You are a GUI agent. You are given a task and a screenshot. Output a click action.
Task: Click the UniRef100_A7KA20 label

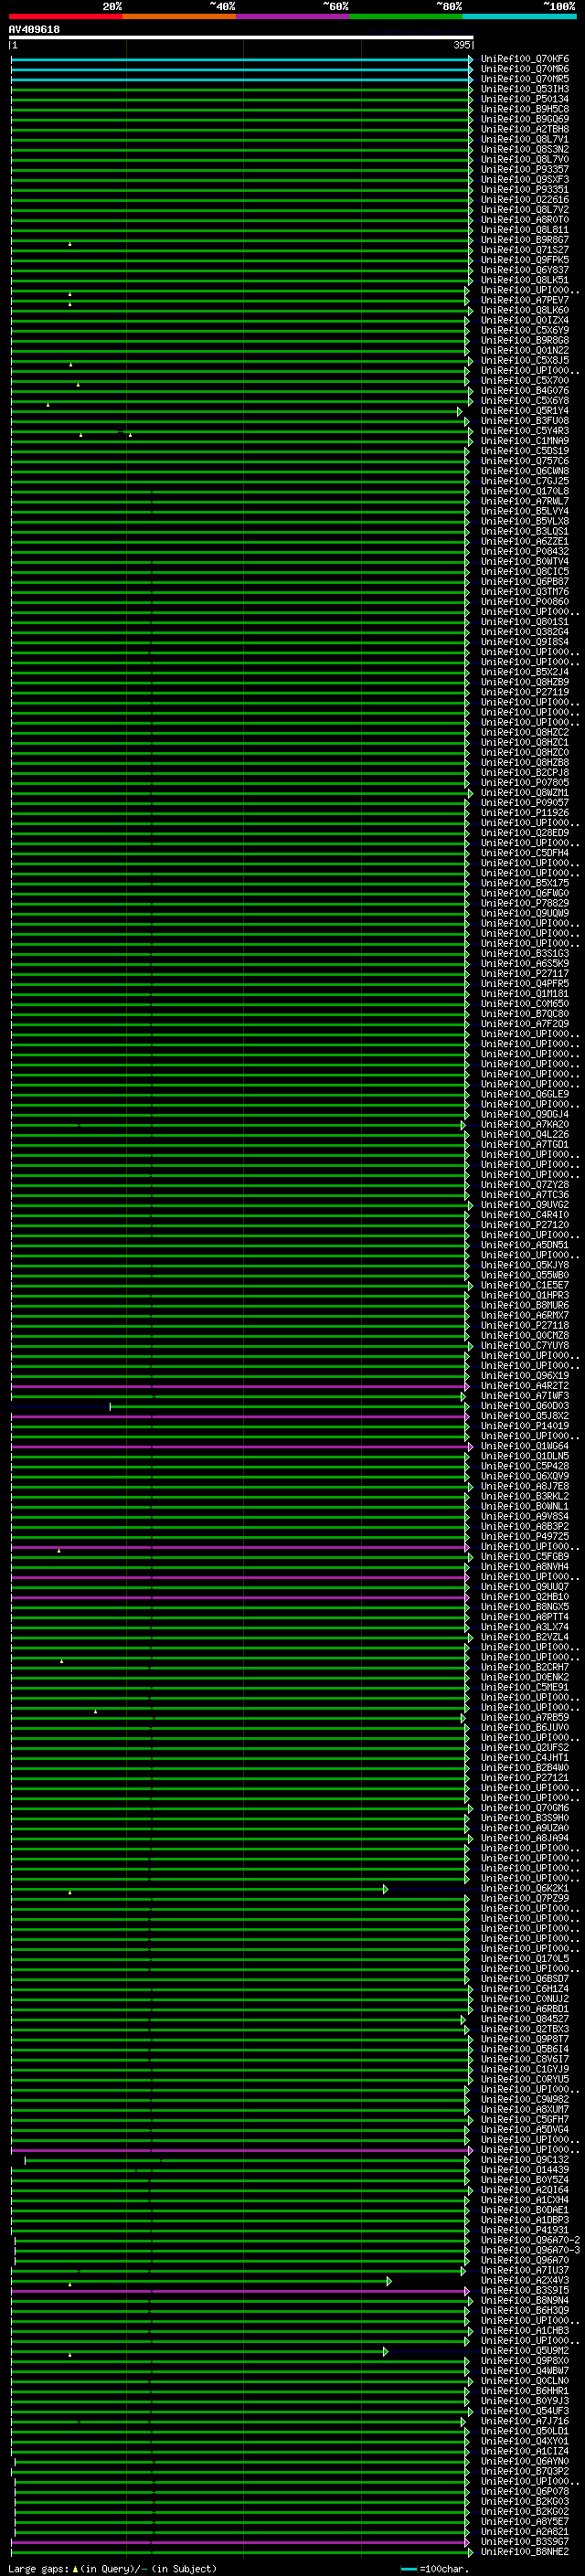pyautogui.click(x=525, y=1124)
